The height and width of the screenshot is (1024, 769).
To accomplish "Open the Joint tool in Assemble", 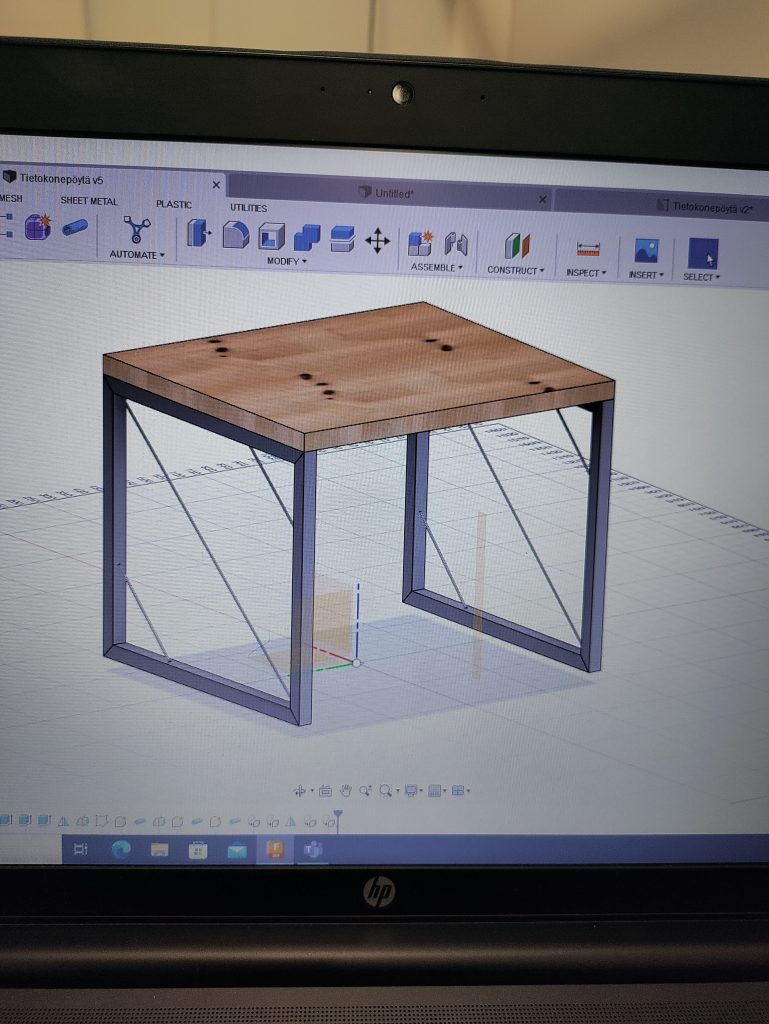I will tap(456, 243).
